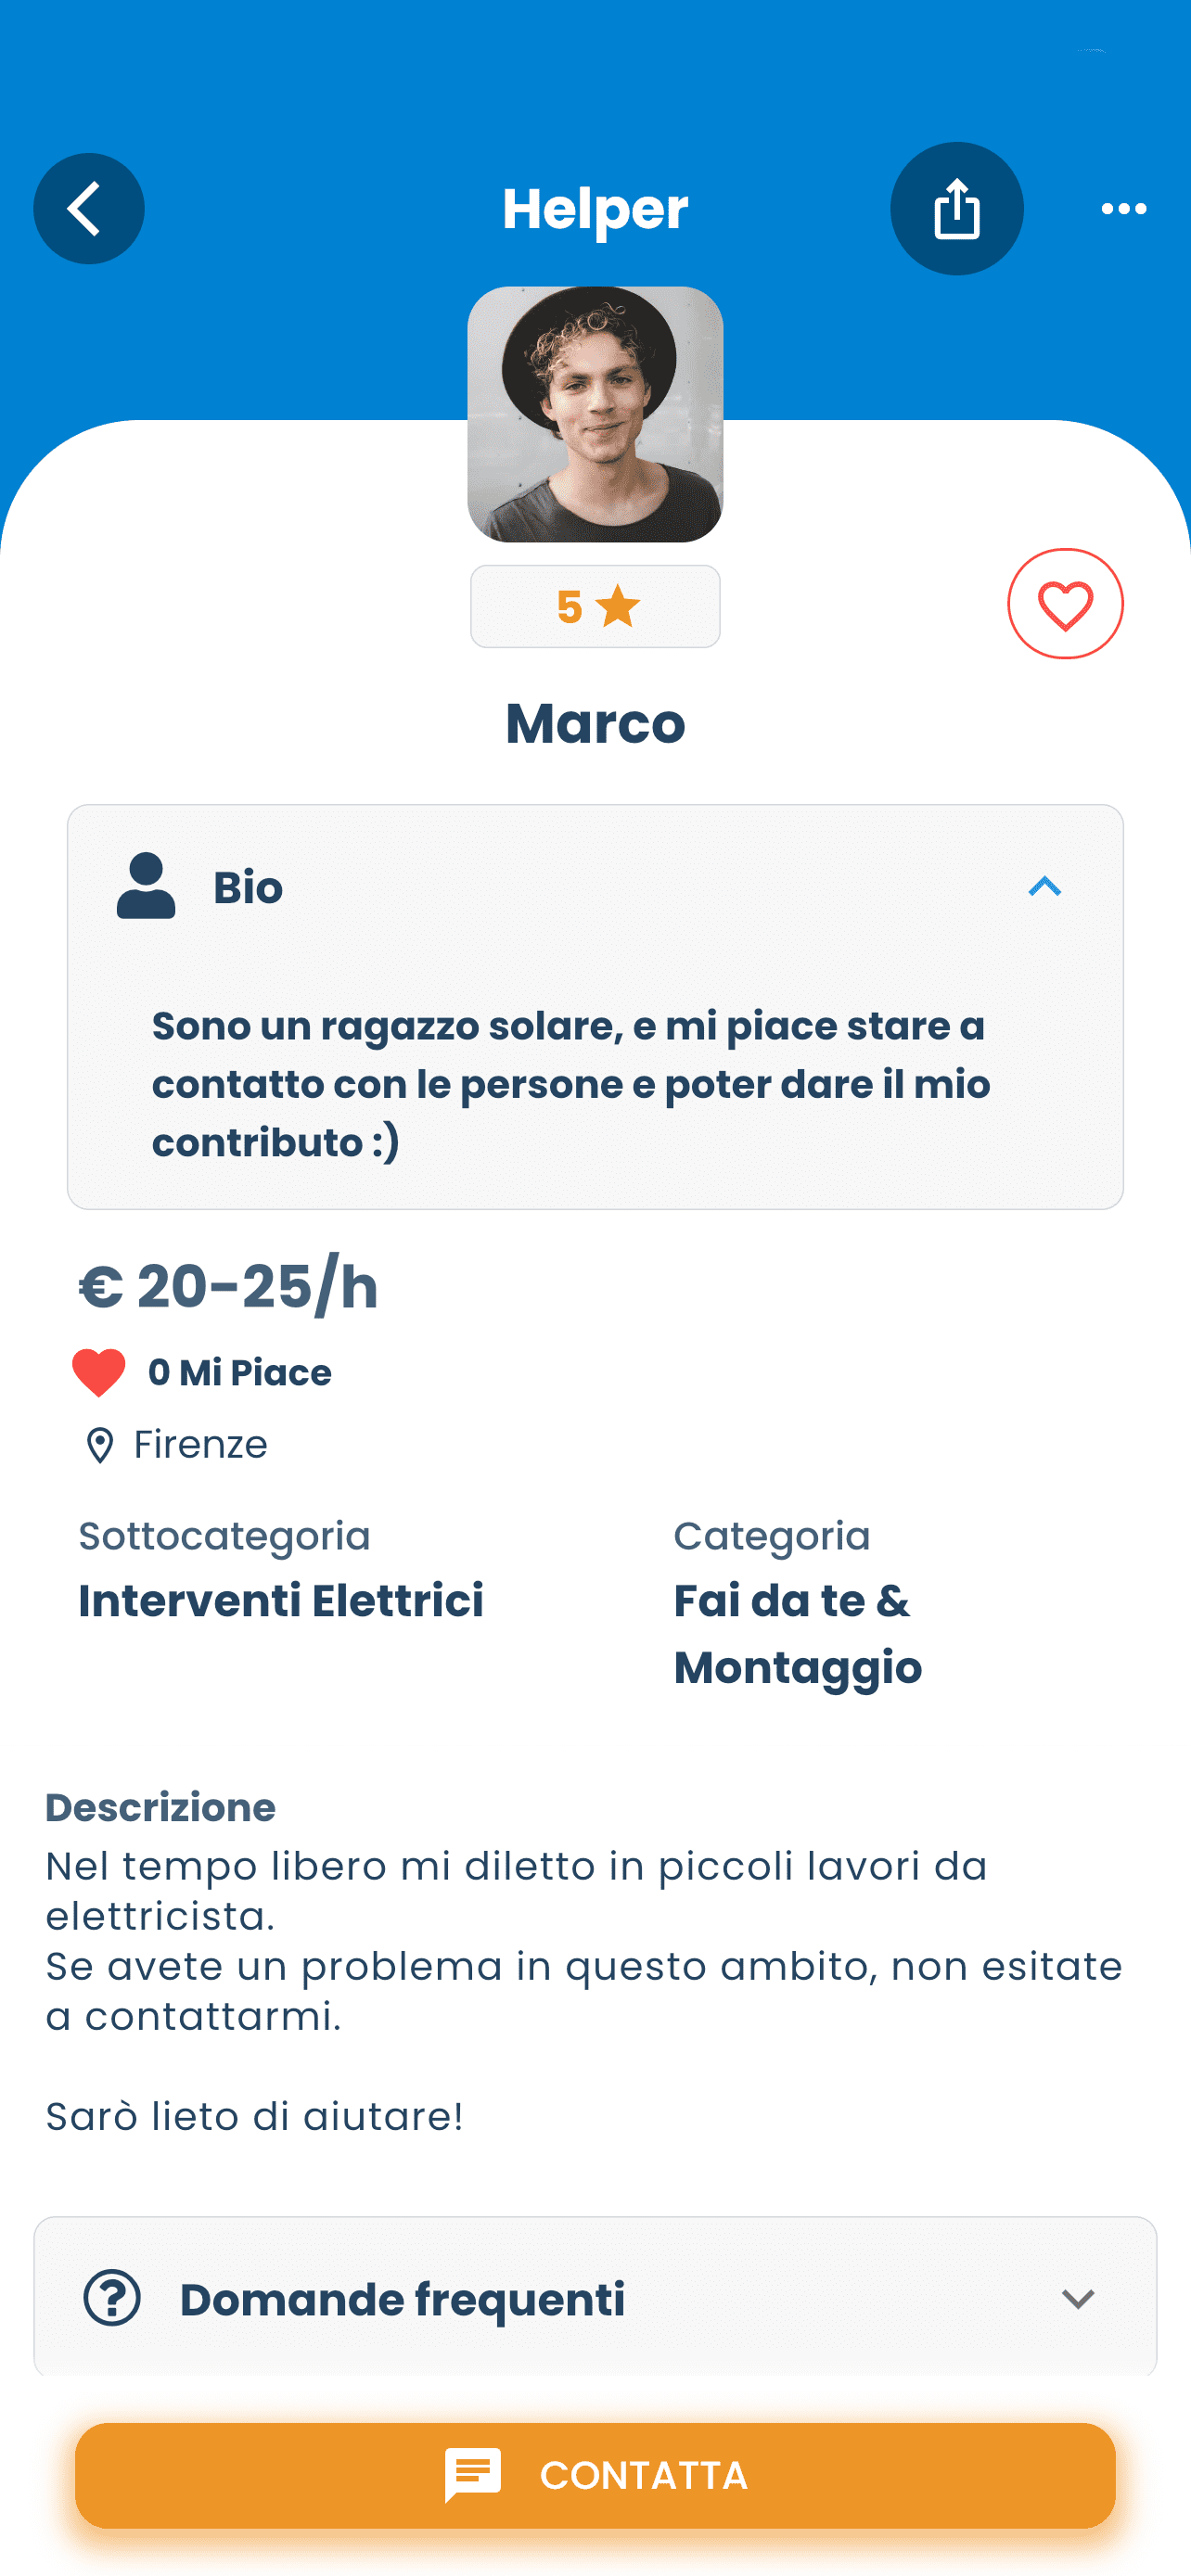The height and width of the screenshot is (2576, 1191).
Task: Tap the Helper page title
Action: click(x=595, y=209)
